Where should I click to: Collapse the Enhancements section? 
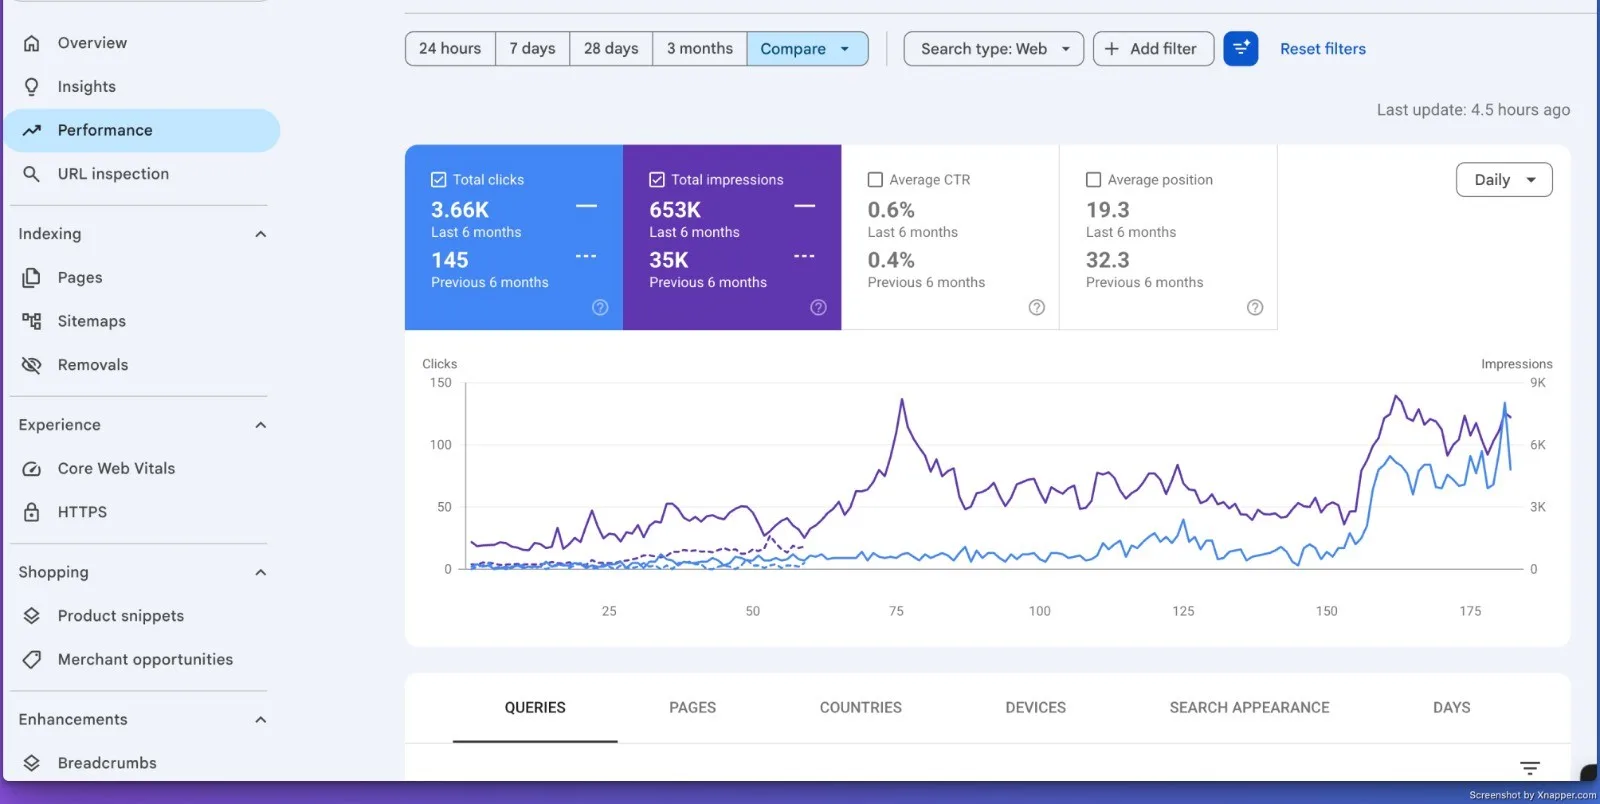point(261,720)
